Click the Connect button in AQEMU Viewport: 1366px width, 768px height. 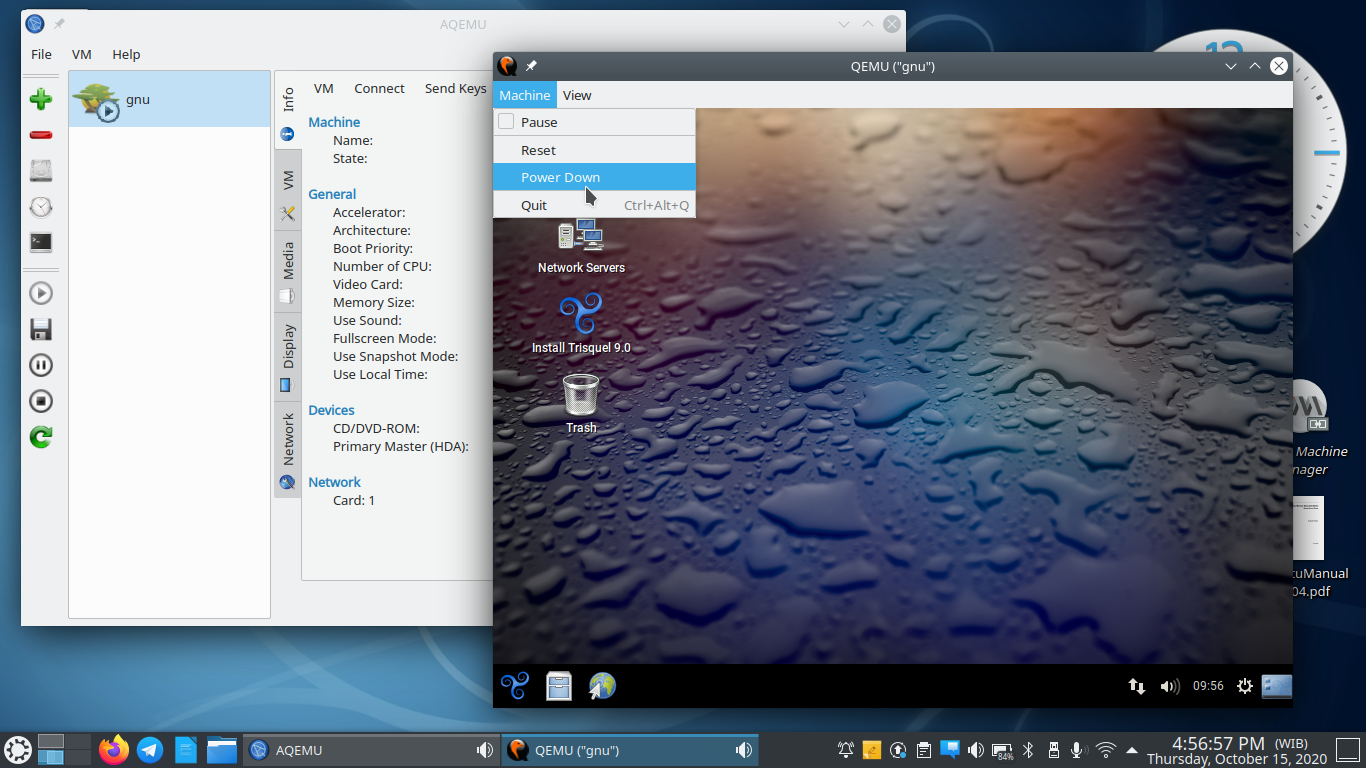coord(379,88)
